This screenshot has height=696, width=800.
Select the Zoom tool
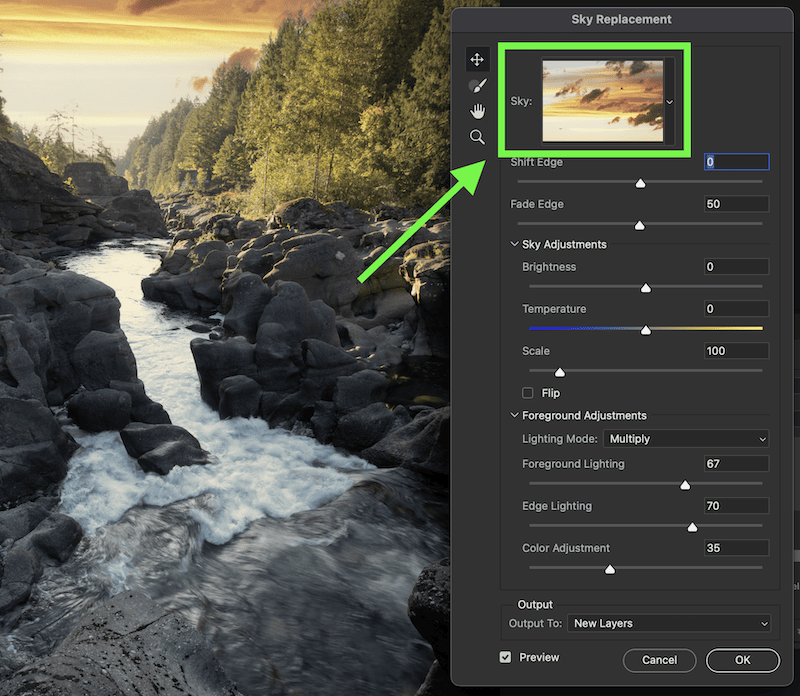477,137
